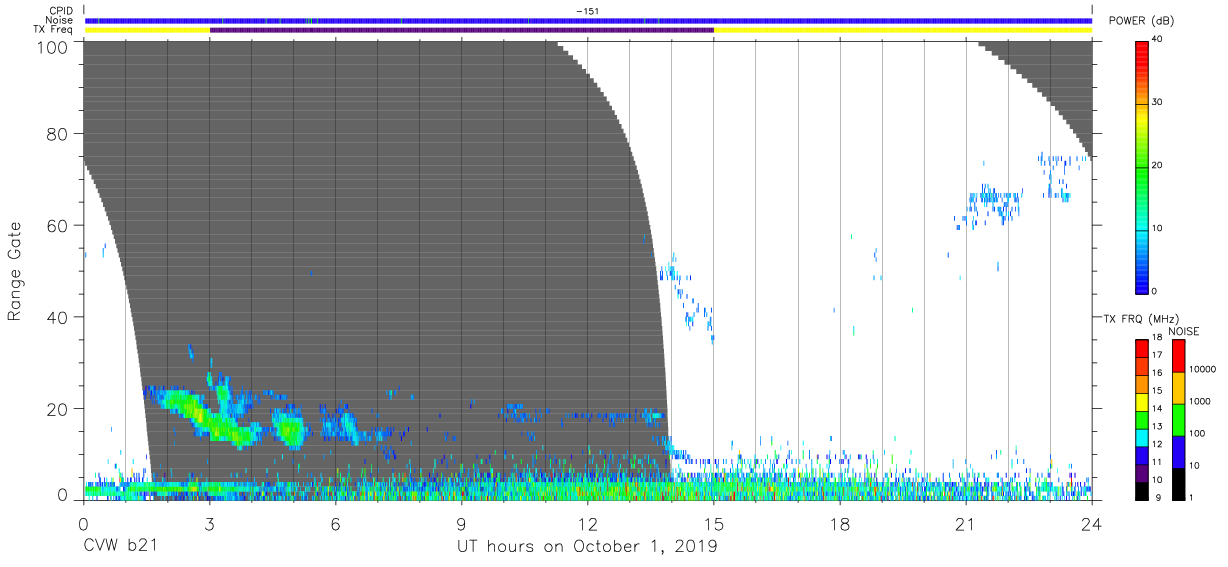
Task: Click the 40 tick on the Range Gate axis
Action: click(57, 317)
